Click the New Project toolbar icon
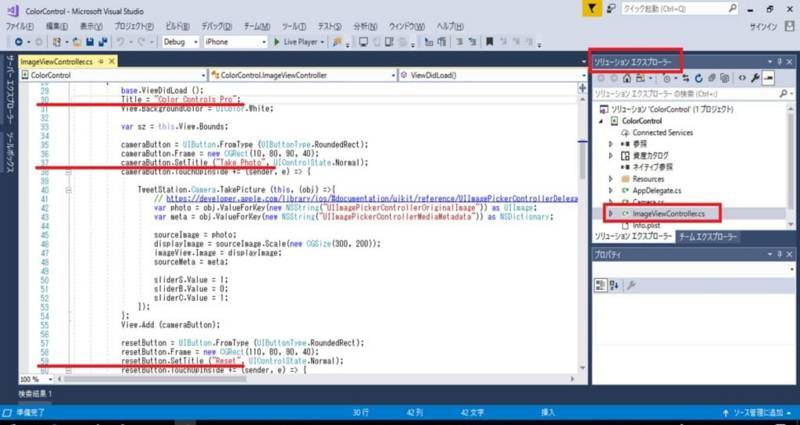This screenshot has width=800, height=425. (x=57, y=42)
